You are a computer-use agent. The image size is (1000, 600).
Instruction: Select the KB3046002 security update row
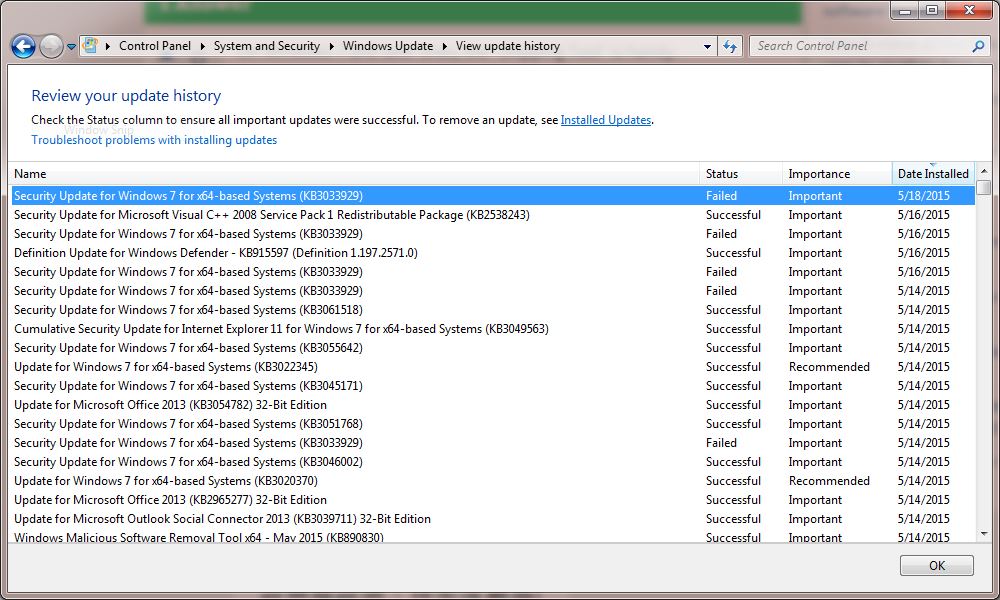pos(492,462)
